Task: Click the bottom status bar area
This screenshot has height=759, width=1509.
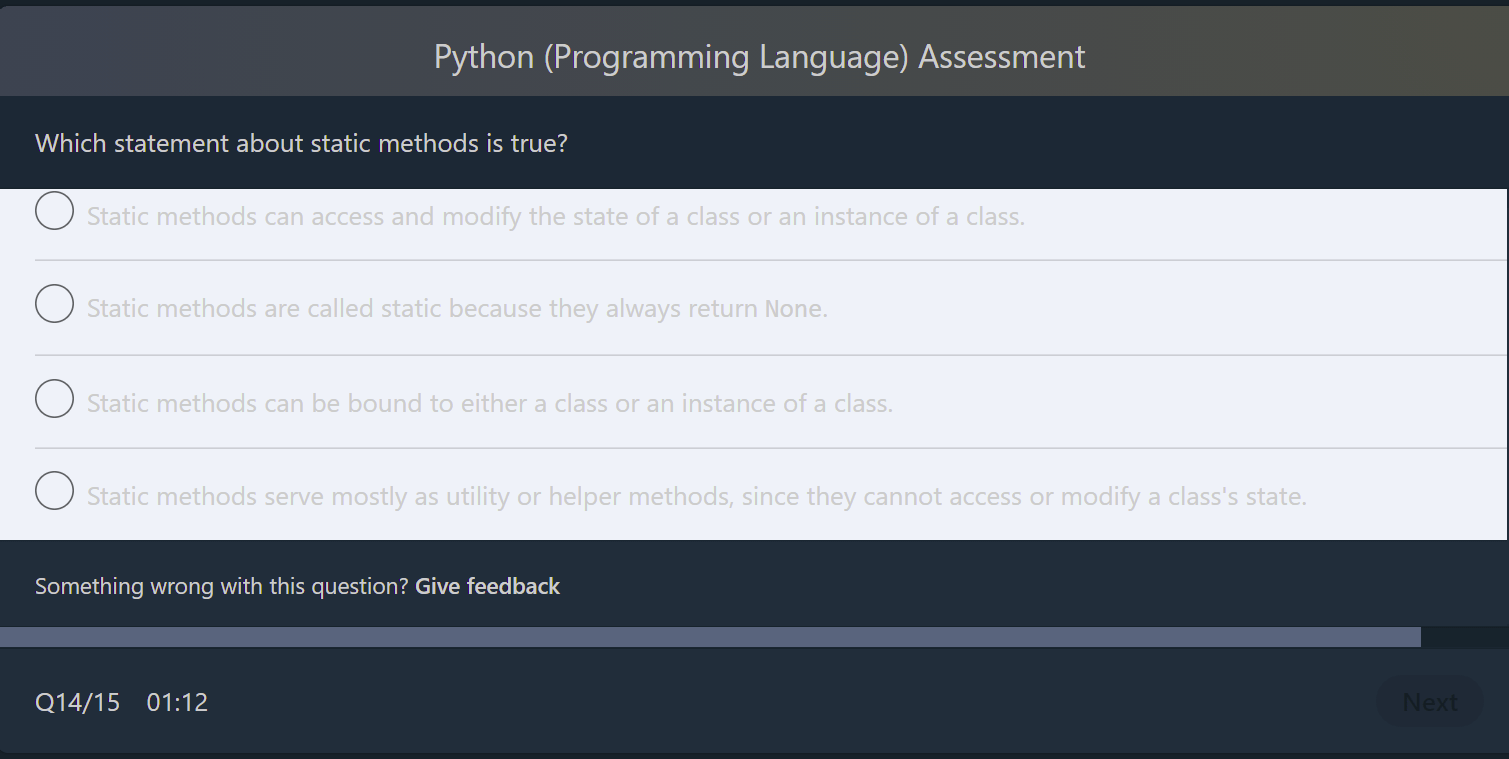Action: 754,702
